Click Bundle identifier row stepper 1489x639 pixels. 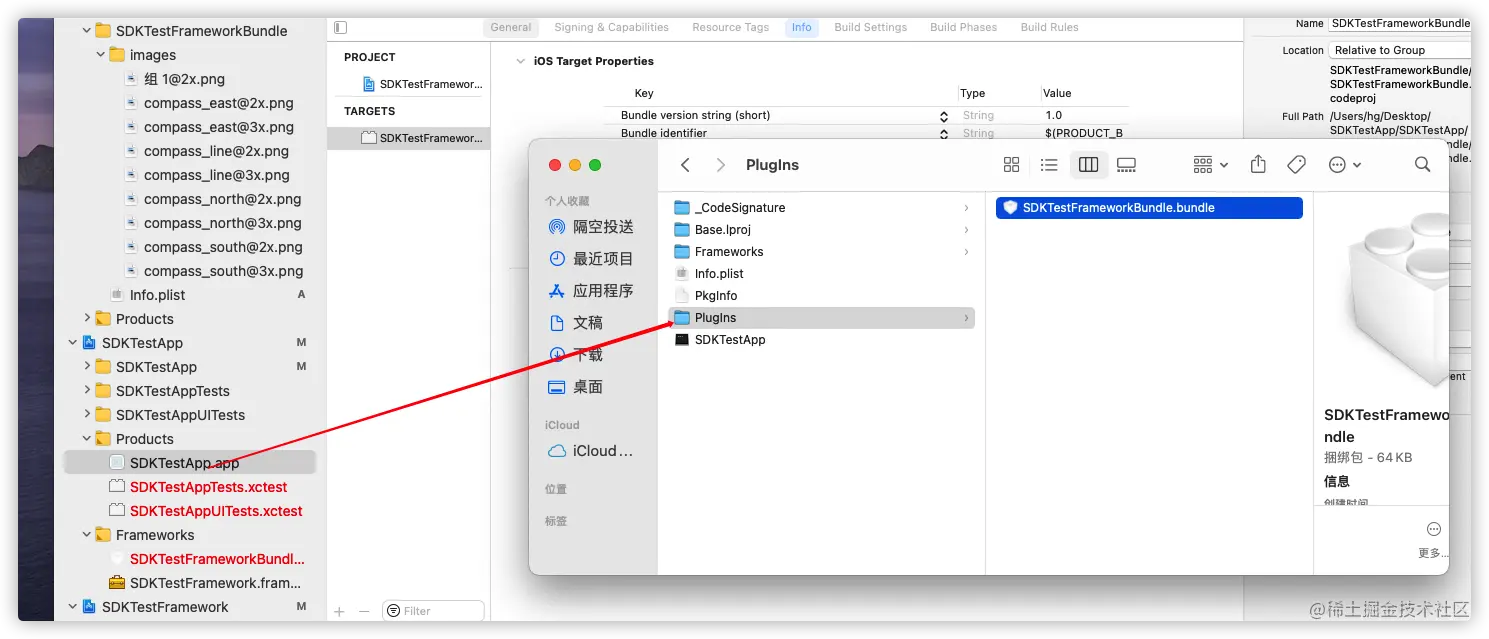coord(944,134)
